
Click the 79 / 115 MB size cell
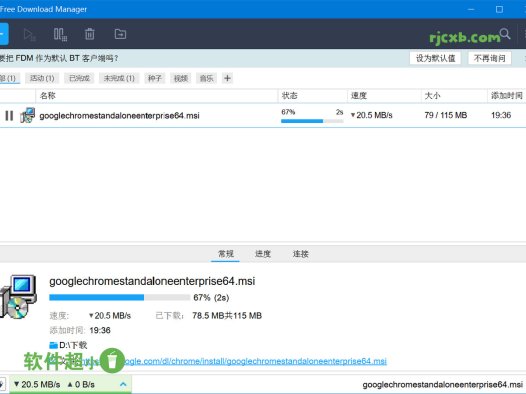tap(445, 115)
